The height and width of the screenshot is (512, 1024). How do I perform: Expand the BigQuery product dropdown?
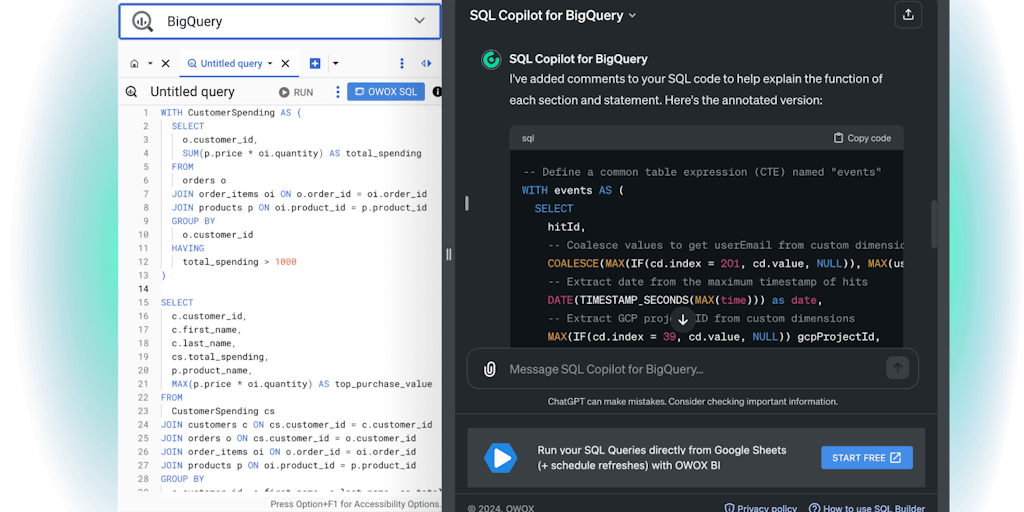click(x=419, y=21)
